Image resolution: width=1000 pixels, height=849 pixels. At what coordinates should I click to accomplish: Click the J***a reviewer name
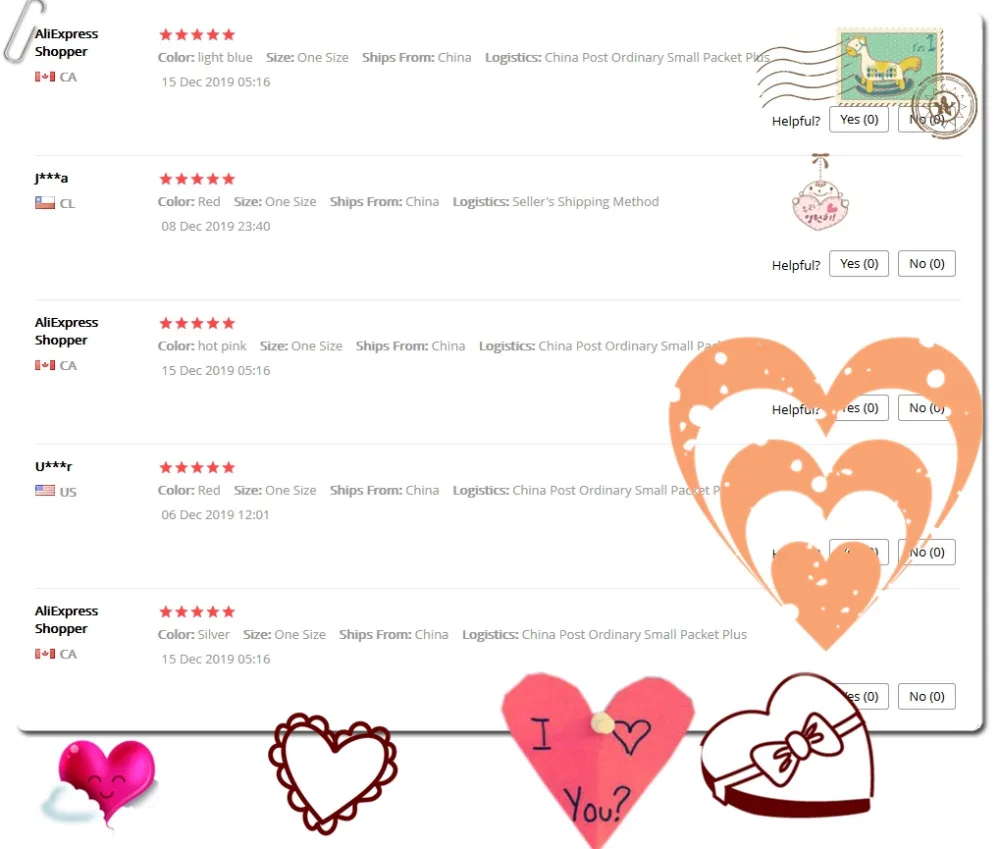click(51, 177)
